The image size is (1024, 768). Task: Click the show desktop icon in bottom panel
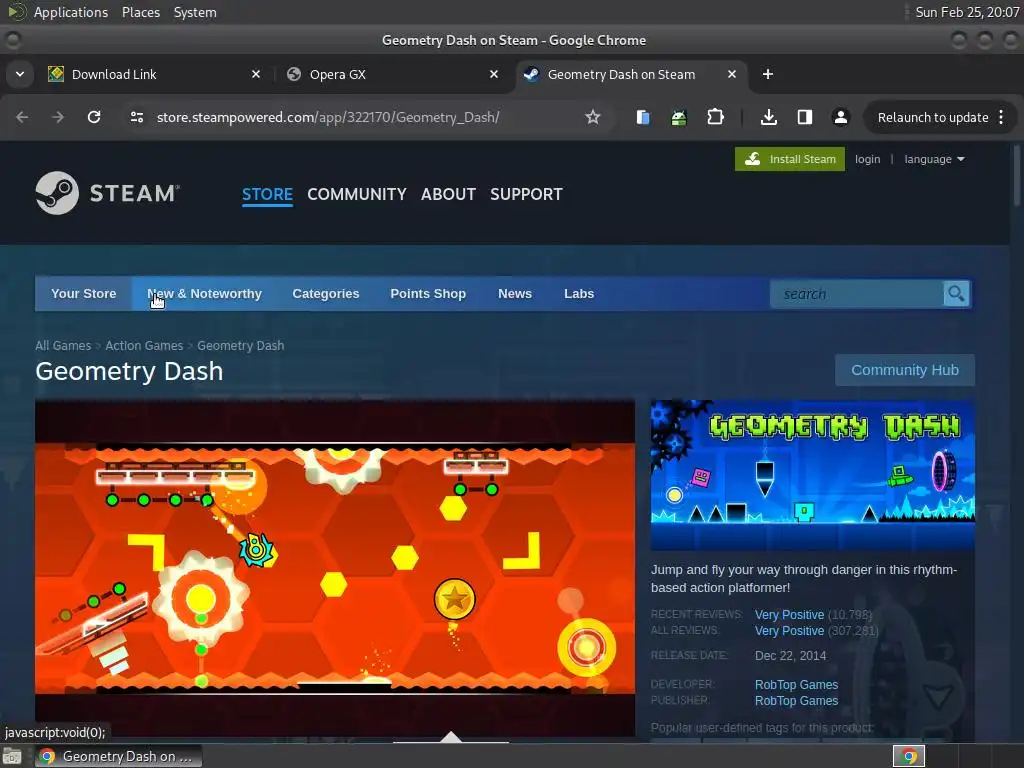12,756
